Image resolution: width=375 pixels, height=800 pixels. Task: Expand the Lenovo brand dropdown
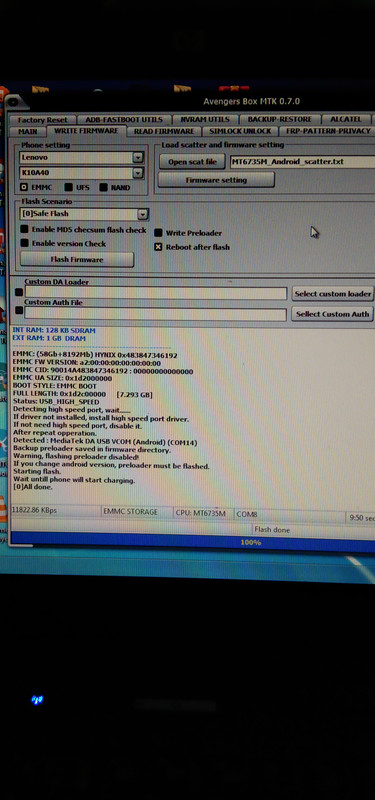(138, 158)
